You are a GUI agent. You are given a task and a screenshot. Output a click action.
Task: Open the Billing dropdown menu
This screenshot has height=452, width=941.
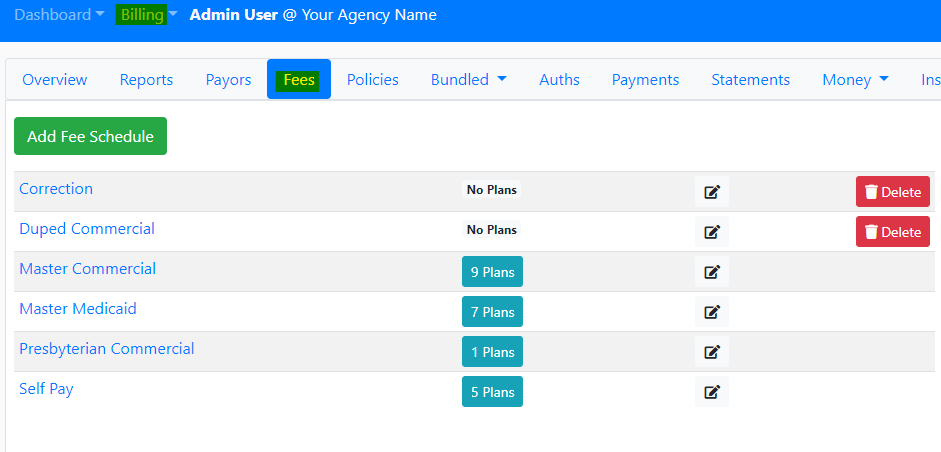(x=147, y=15)
